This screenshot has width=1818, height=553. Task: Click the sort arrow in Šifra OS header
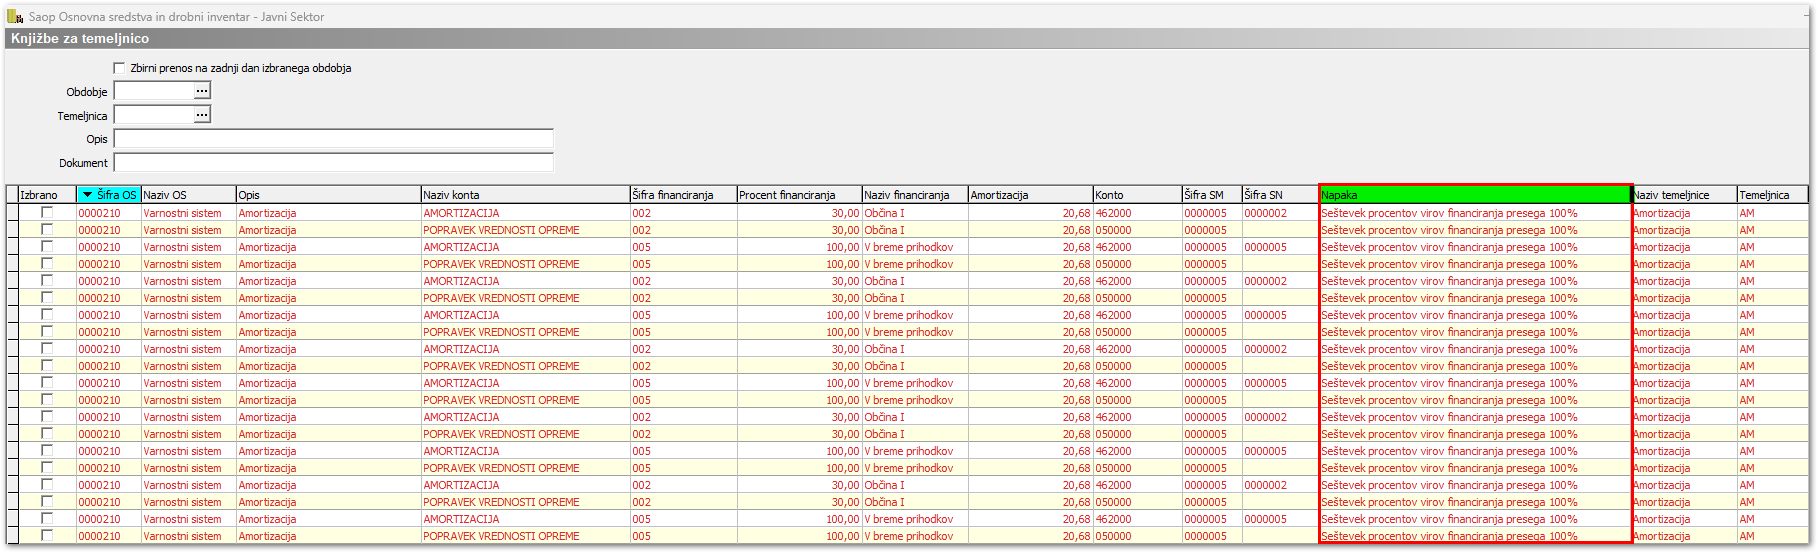[x=87, y=195]
